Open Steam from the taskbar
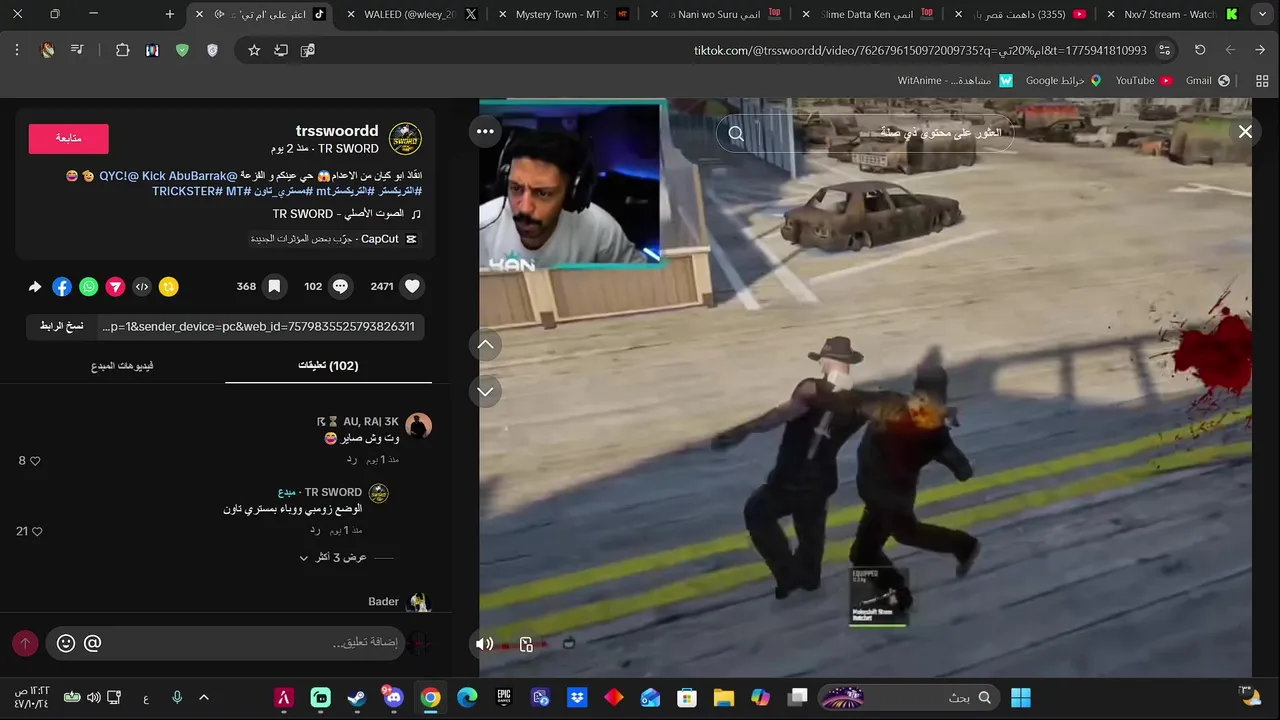 coord(357,697)
